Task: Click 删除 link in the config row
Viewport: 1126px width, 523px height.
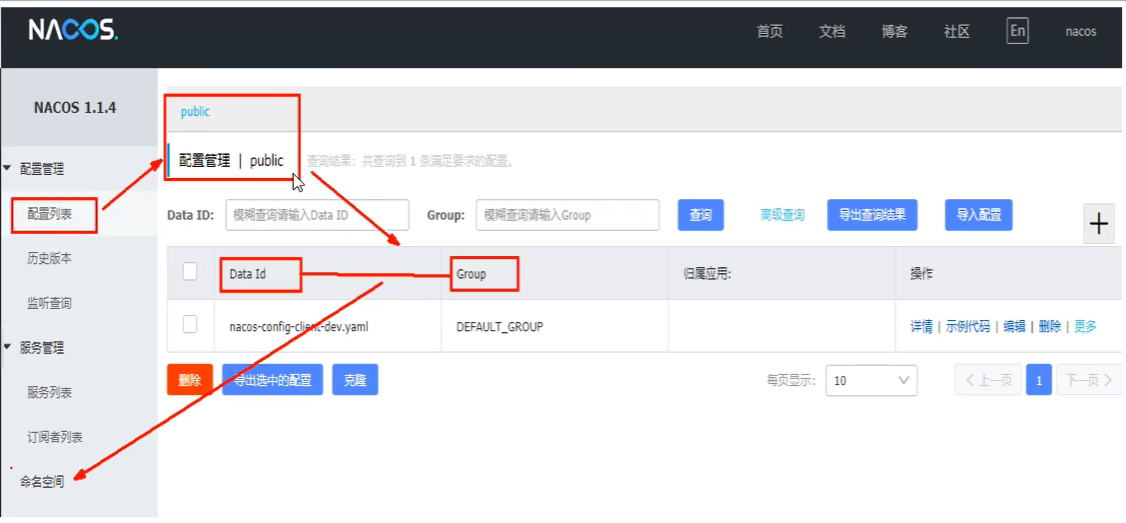Action: (1049, 326)
